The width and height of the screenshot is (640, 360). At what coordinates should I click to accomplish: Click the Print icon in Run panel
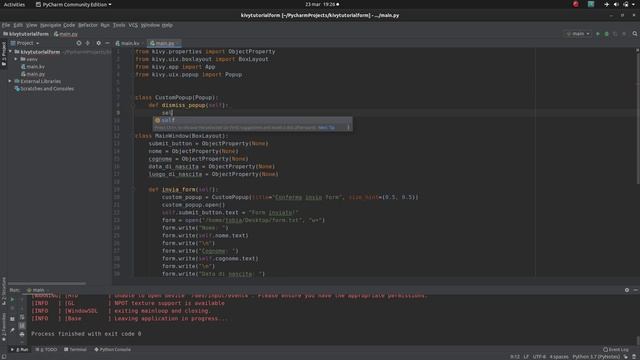tap(22, 334)
